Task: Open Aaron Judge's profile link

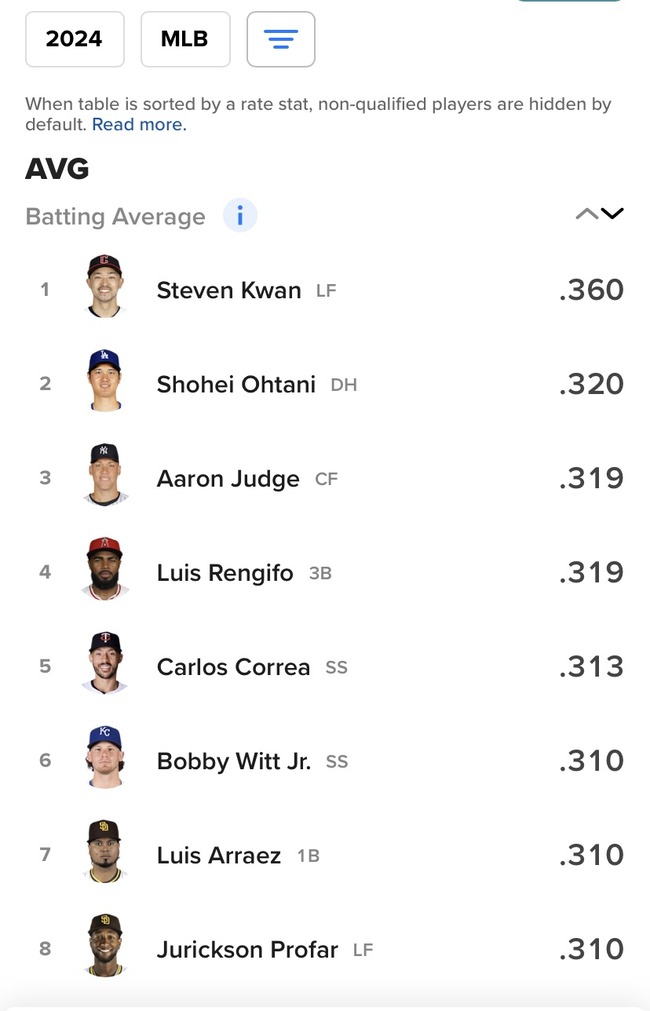Action: (x=228, y=479)
